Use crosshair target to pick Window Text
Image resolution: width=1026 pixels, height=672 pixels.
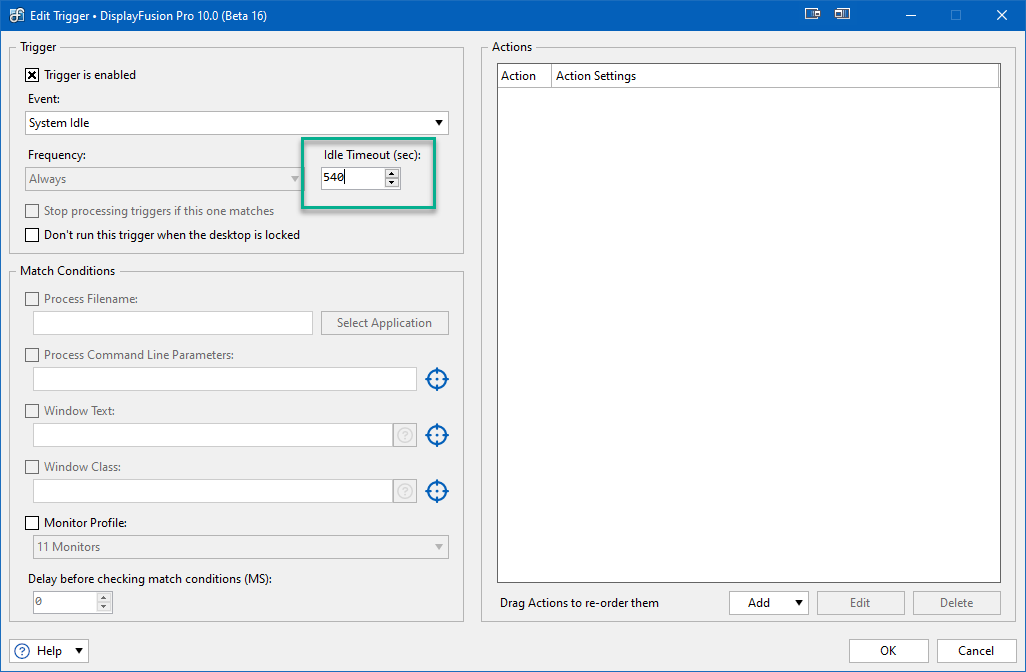click(436, 435)
